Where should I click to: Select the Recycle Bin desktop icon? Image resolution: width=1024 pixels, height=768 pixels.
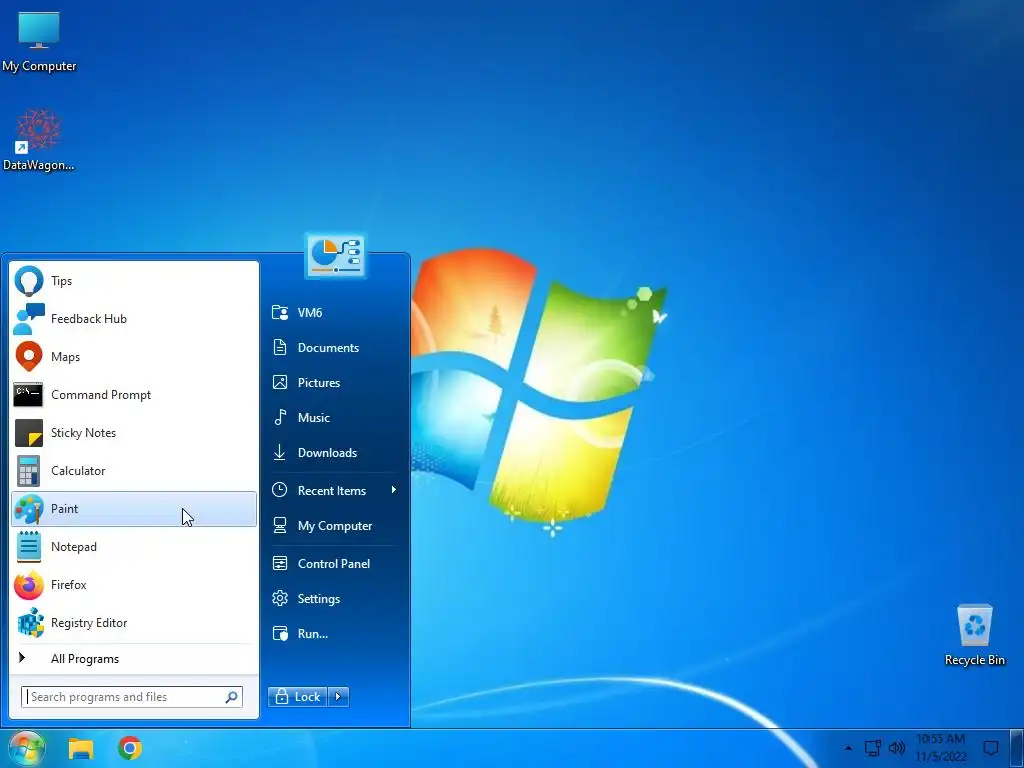(x=974, y=635)
